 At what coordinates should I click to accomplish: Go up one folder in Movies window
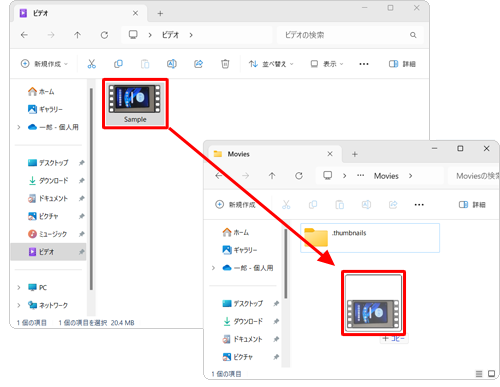272,176
